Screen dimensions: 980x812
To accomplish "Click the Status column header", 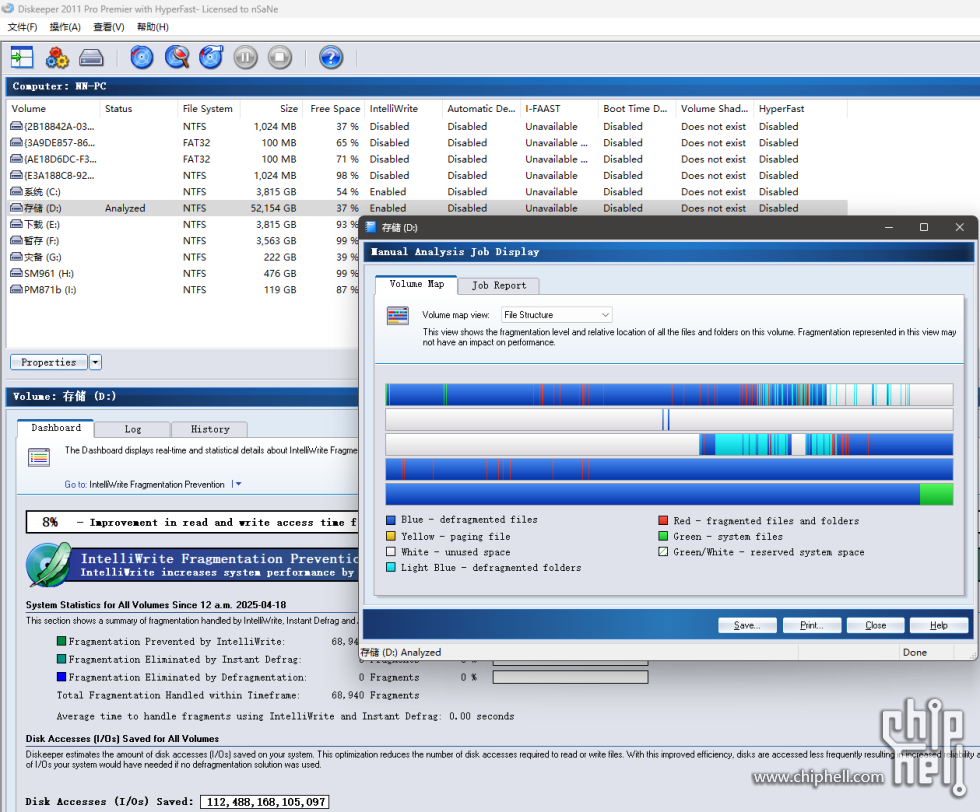I will [139, 109].
